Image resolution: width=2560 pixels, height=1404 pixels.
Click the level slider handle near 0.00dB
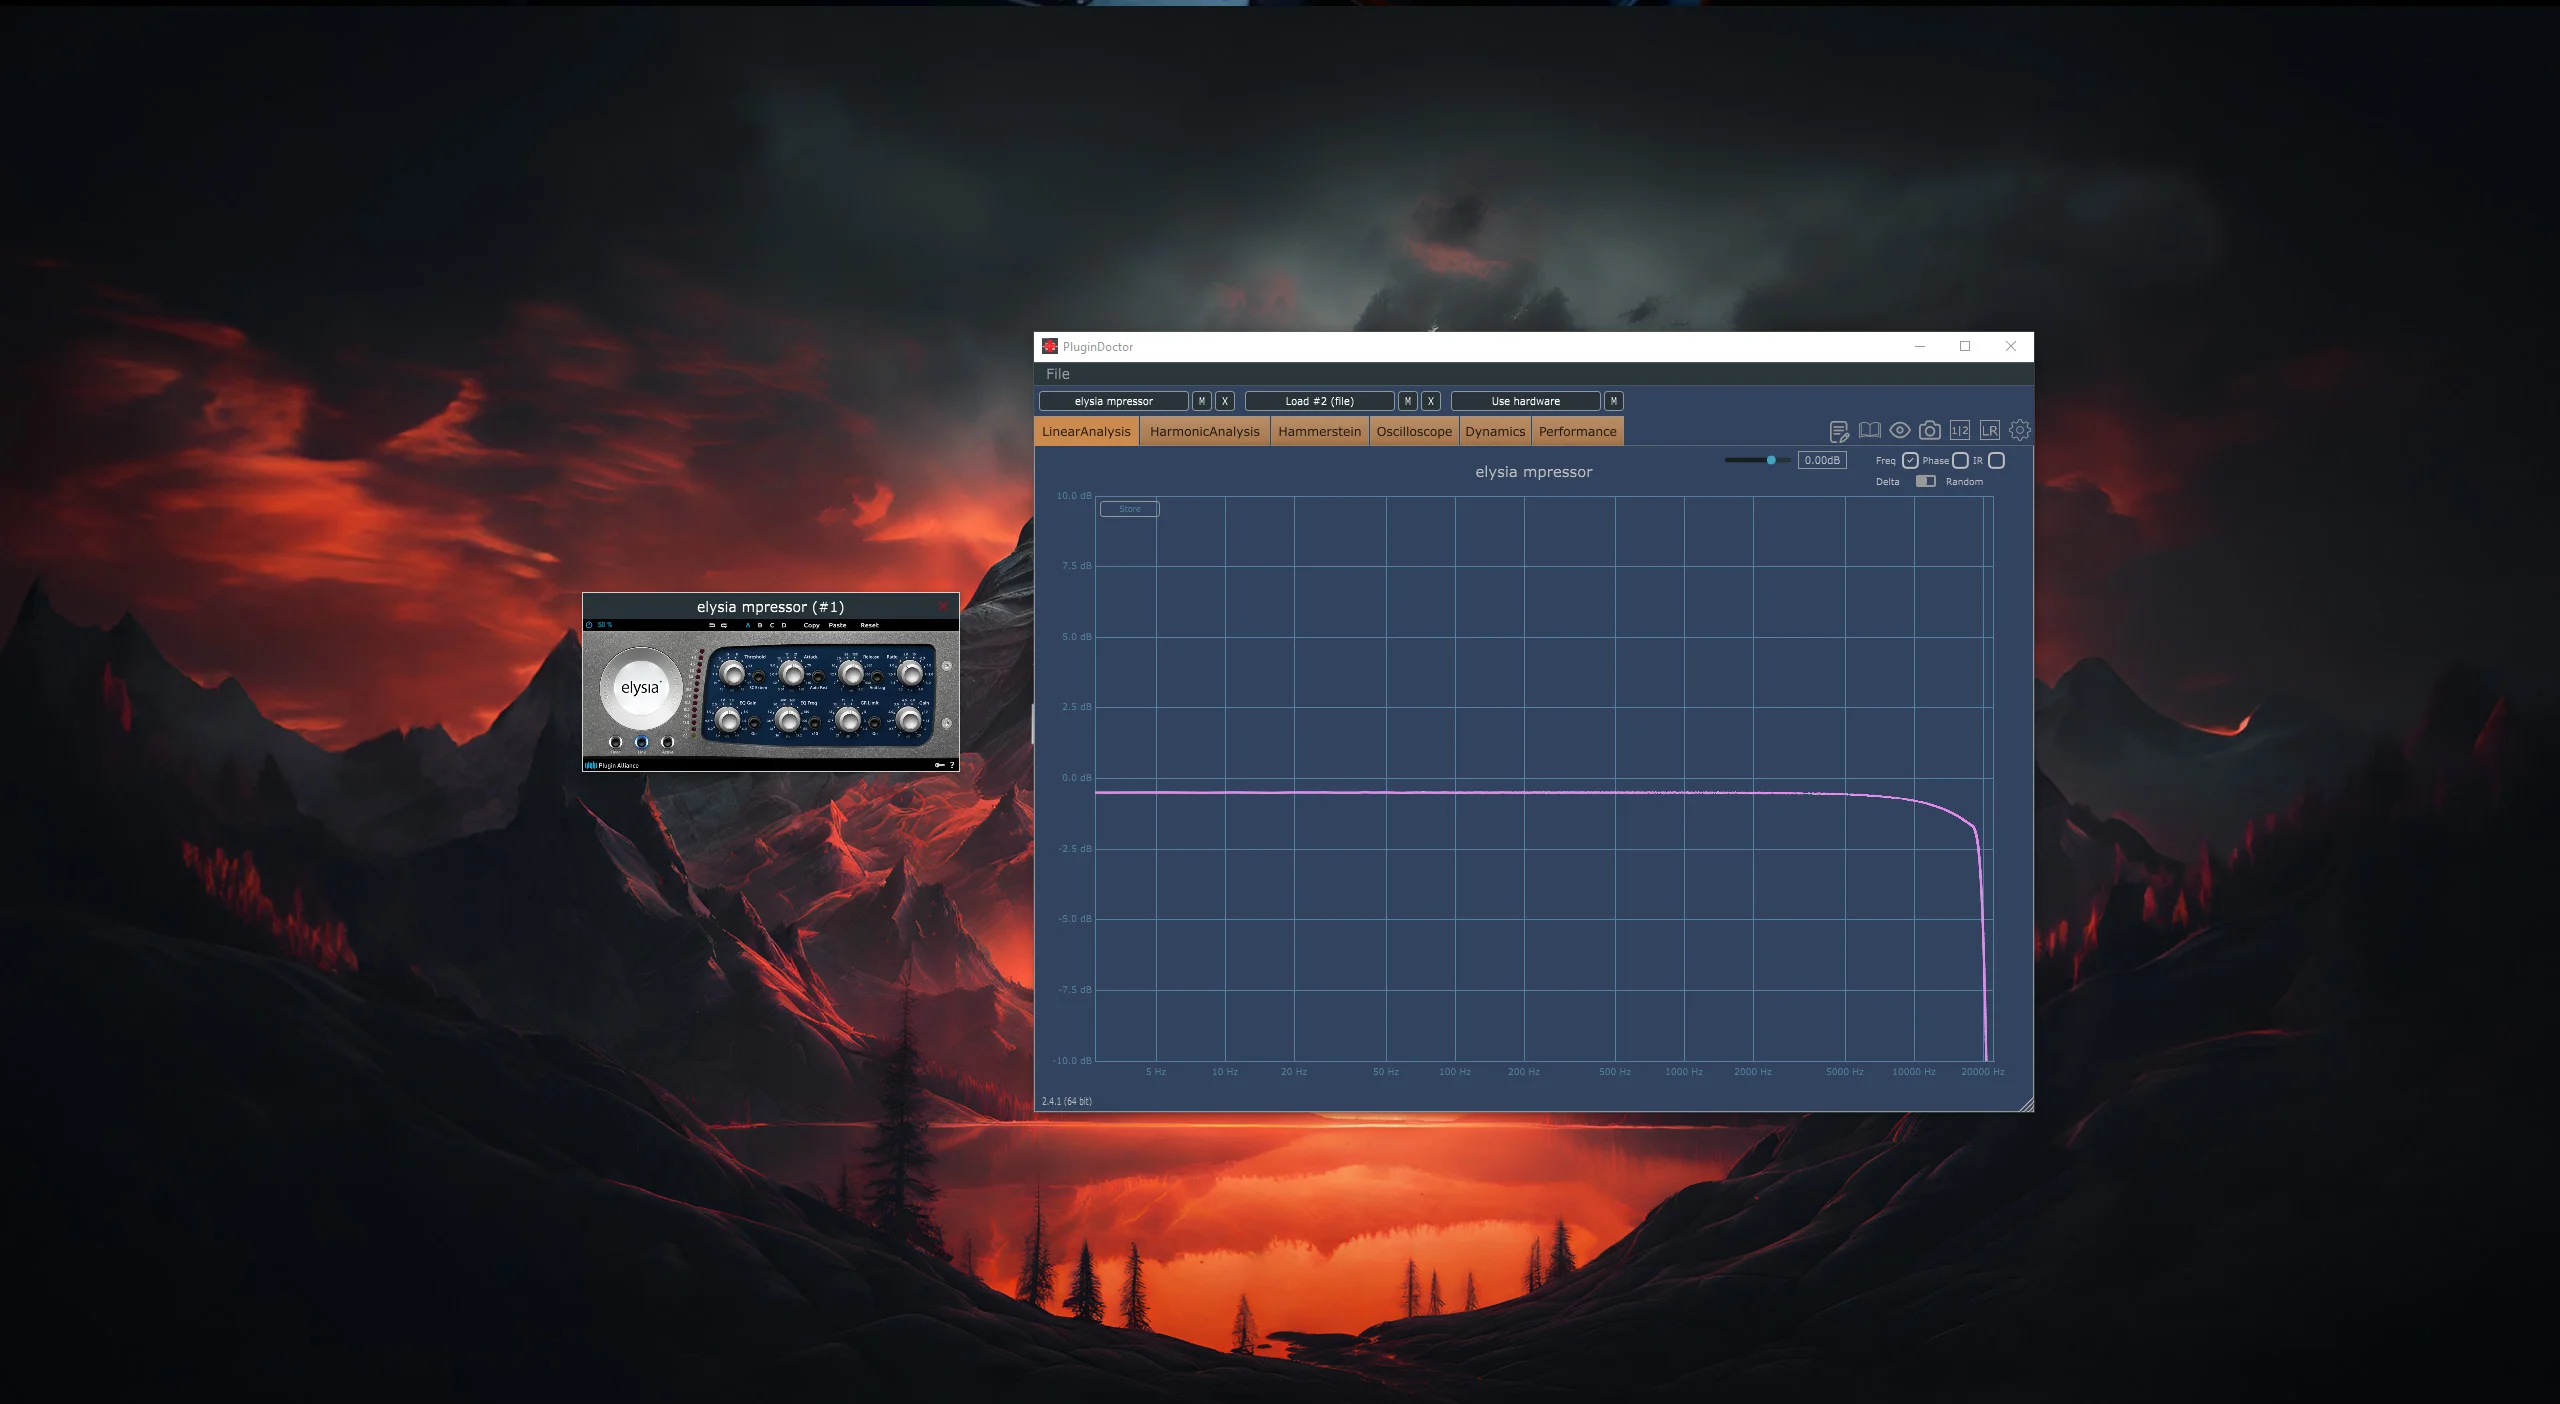(x=1771, y=460)
